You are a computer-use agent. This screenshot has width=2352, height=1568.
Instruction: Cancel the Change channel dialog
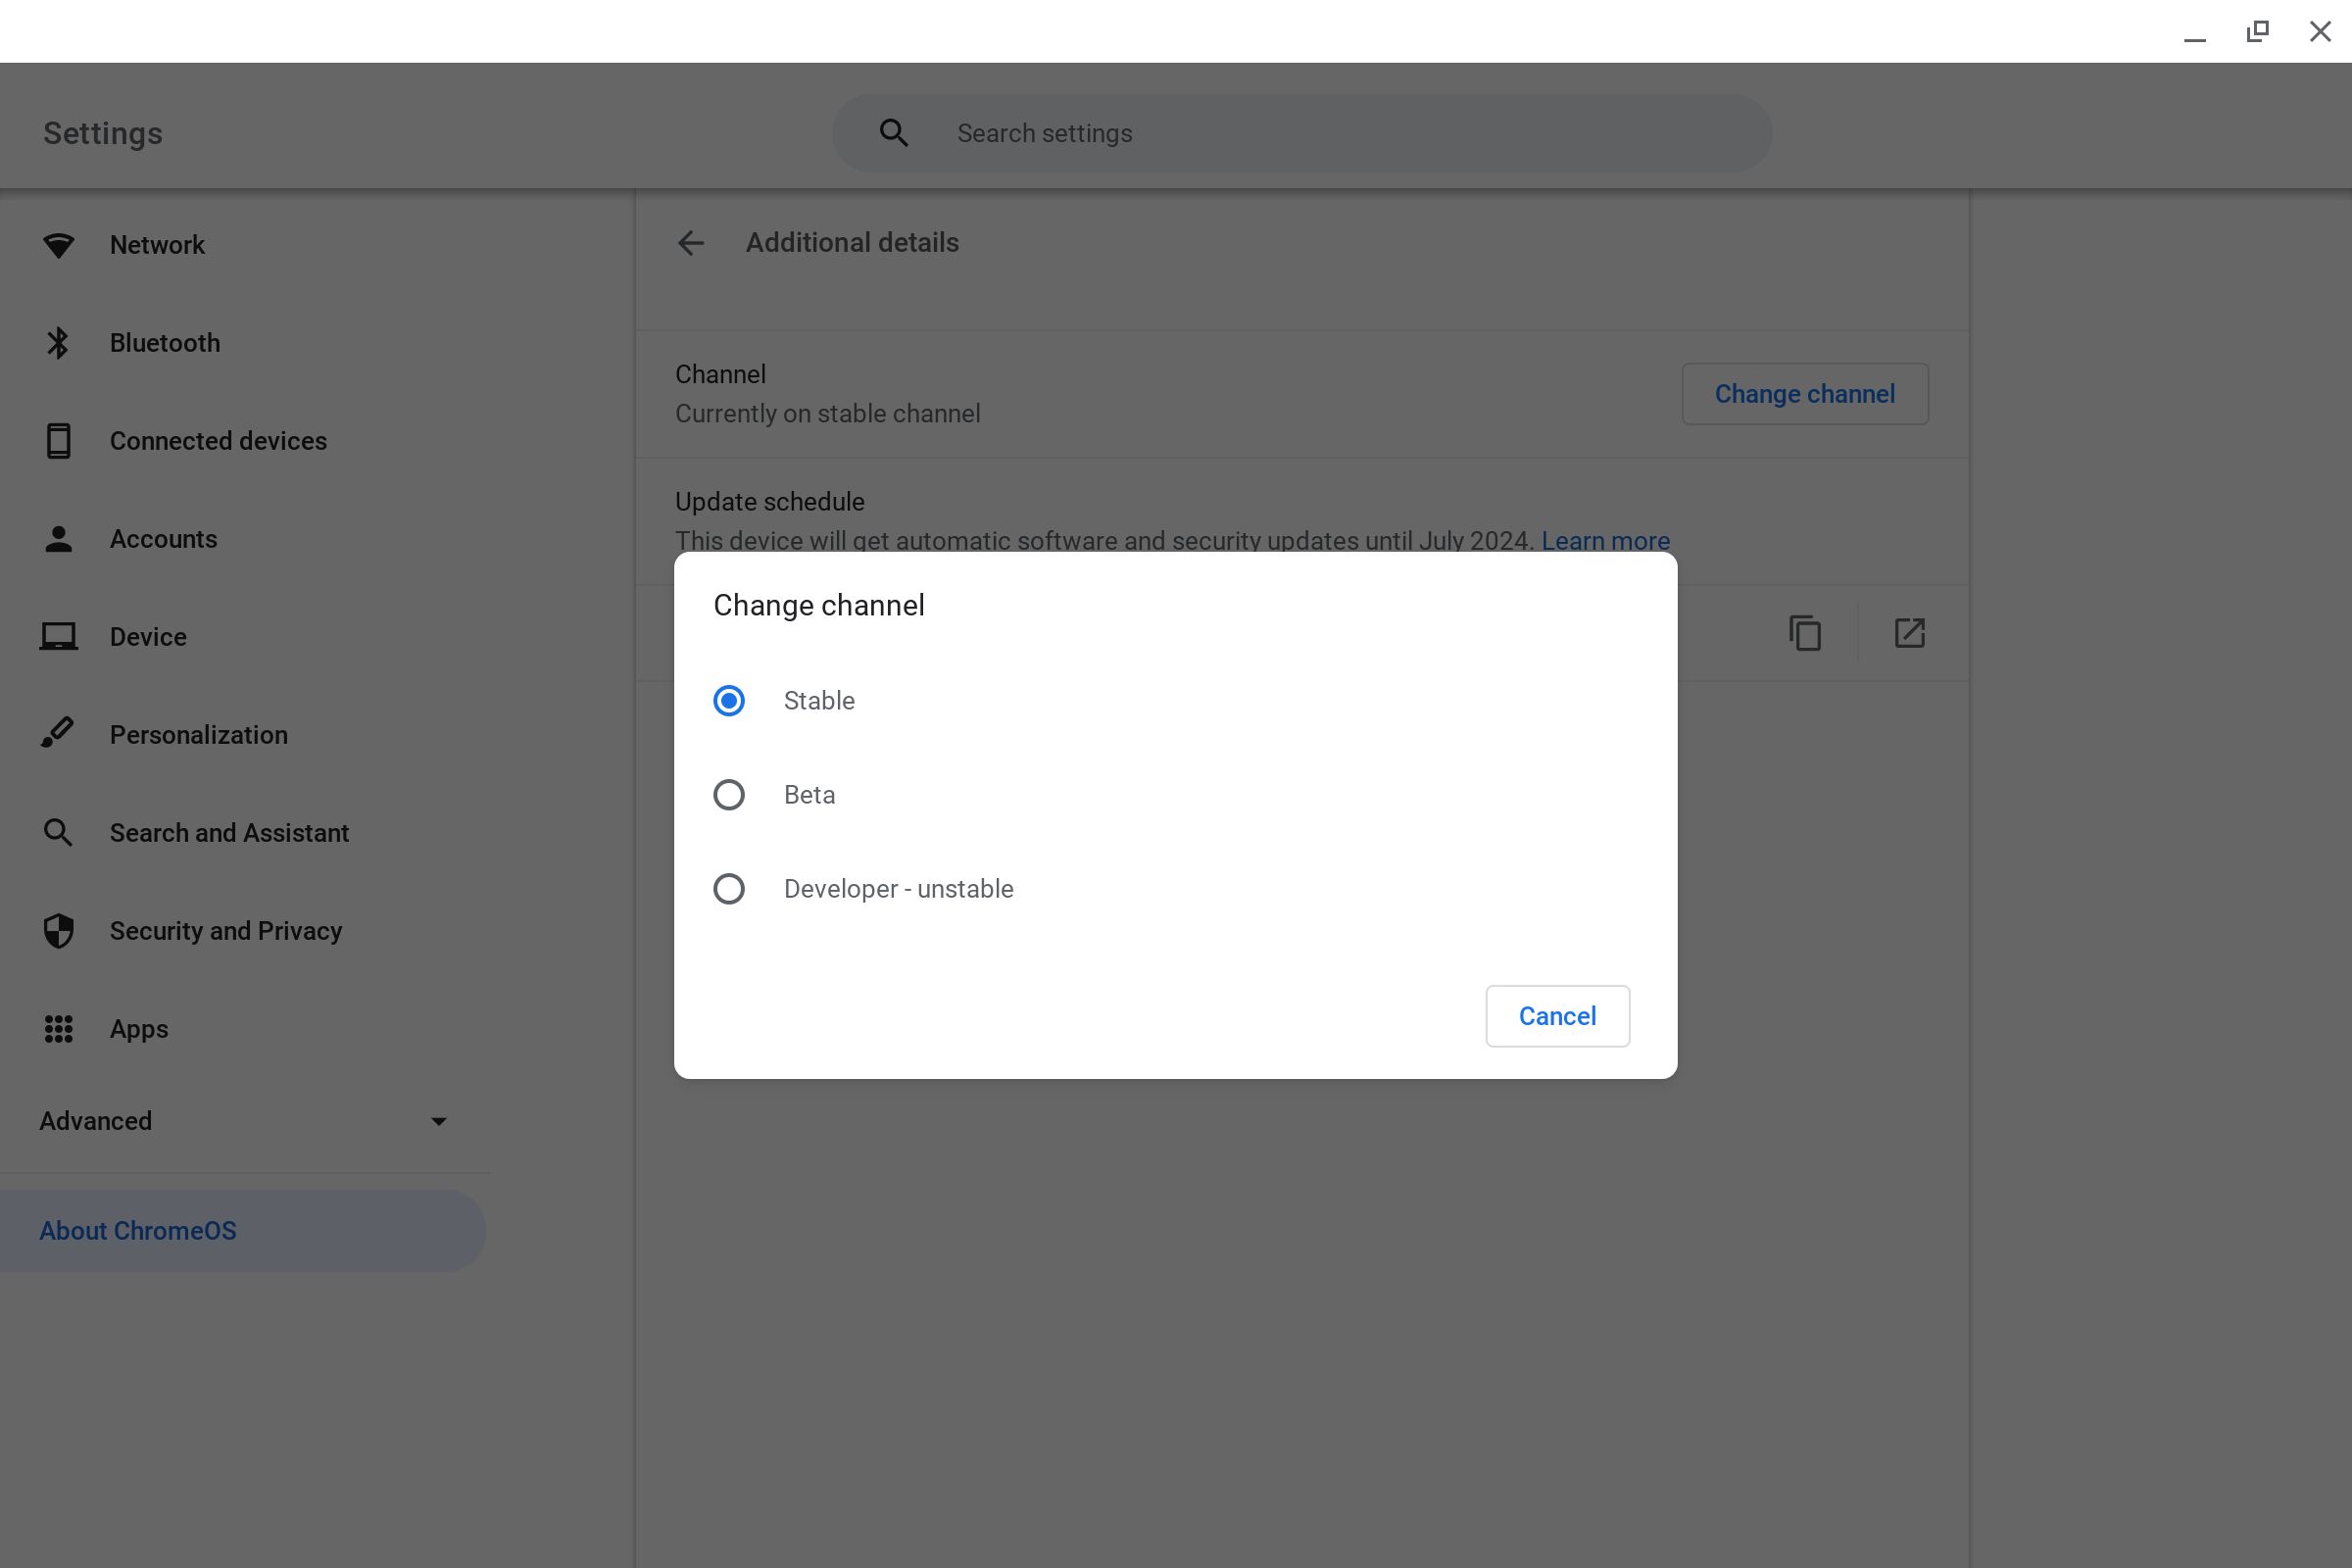click(1557, 1017)
